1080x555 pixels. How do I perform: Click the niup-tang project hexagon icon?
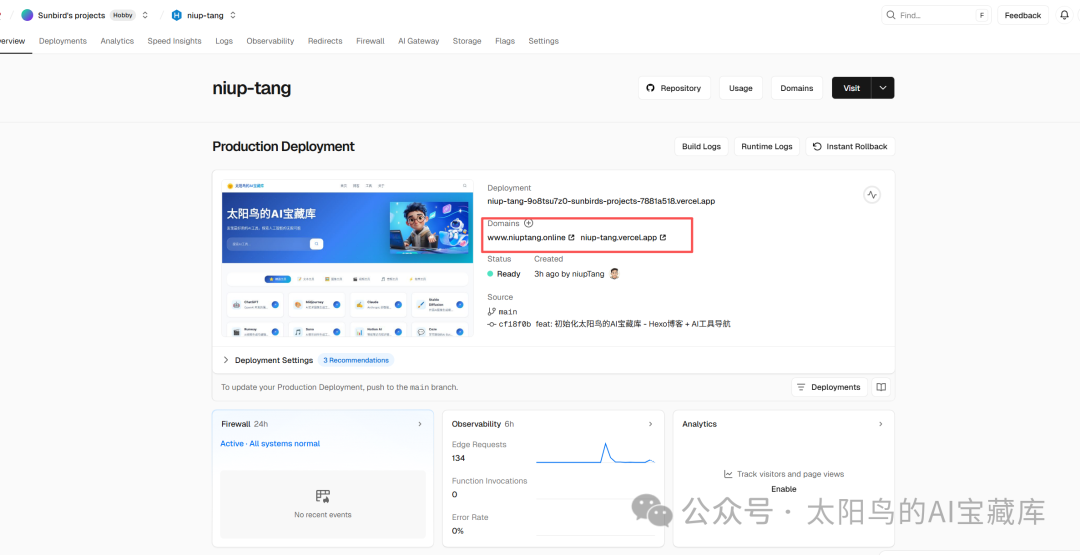(x=176, y=15)
